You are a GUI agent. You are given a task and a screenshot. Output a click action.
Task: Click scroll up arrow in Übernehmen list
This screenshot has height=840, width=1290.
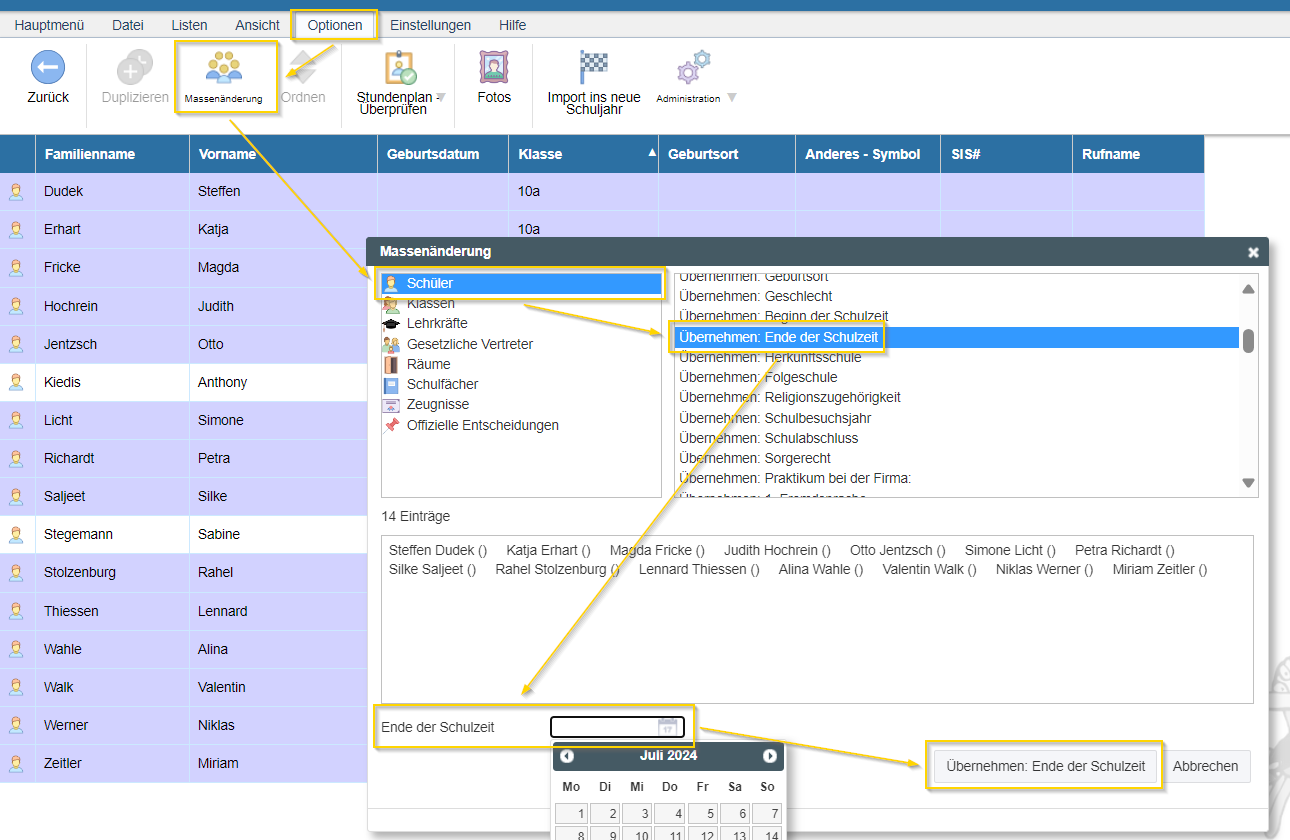[1248, 290]
